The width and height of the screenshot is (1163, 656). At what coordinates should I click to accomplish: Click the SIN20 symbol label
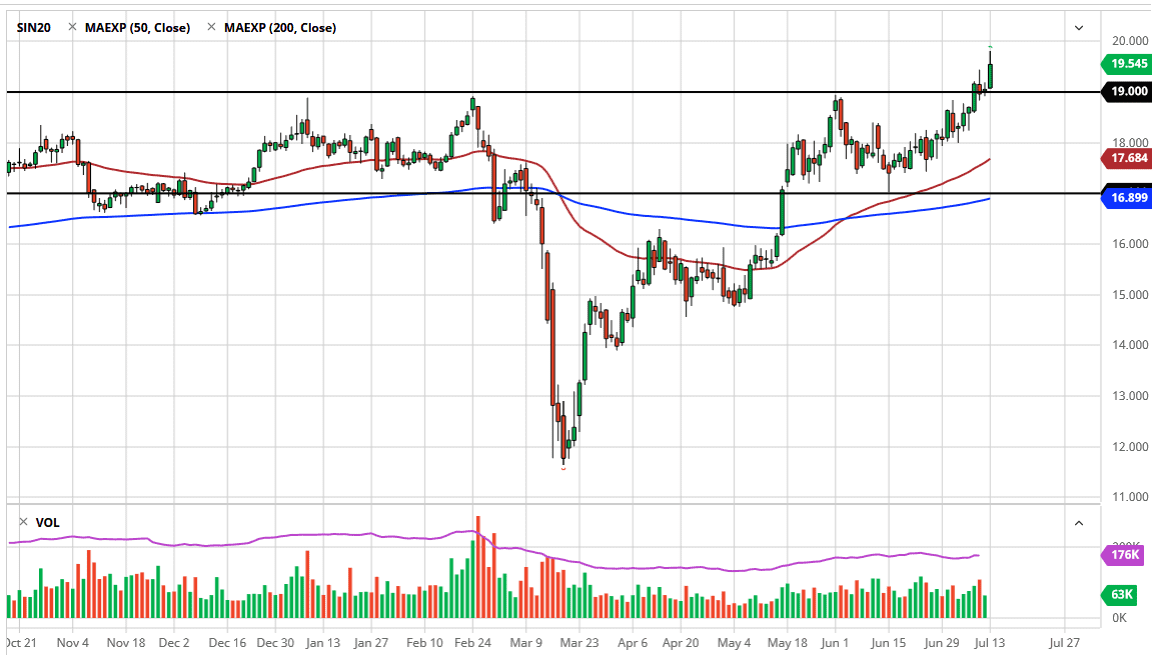[x=36, y=27]
